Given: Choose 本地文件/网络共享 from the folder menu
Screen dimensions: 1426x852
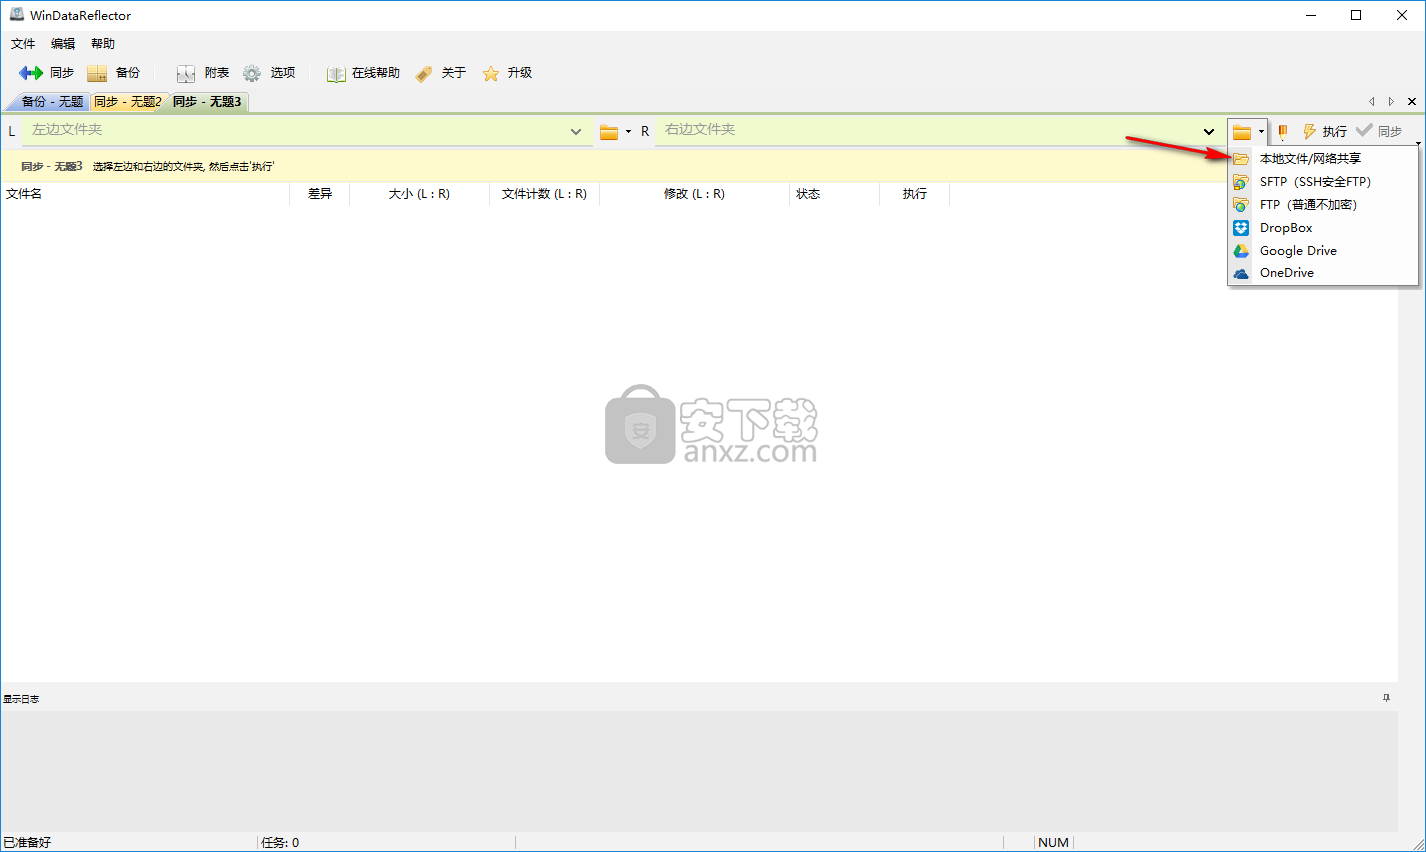Looking at the screenshot, I should [x=1322, y=159].
